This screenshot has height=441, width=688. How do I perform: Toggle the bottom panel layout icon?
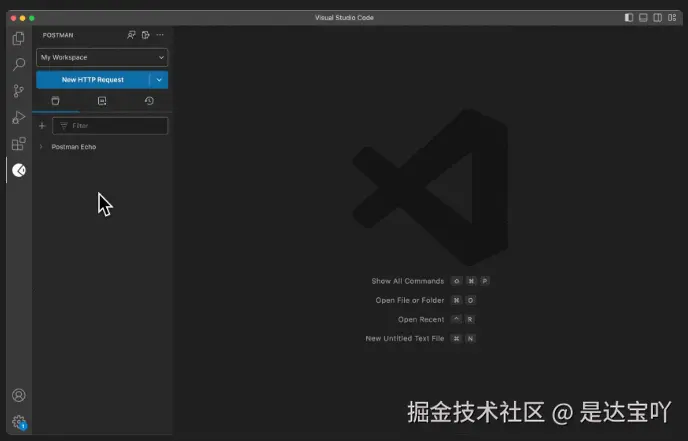(x=643, y=18)
